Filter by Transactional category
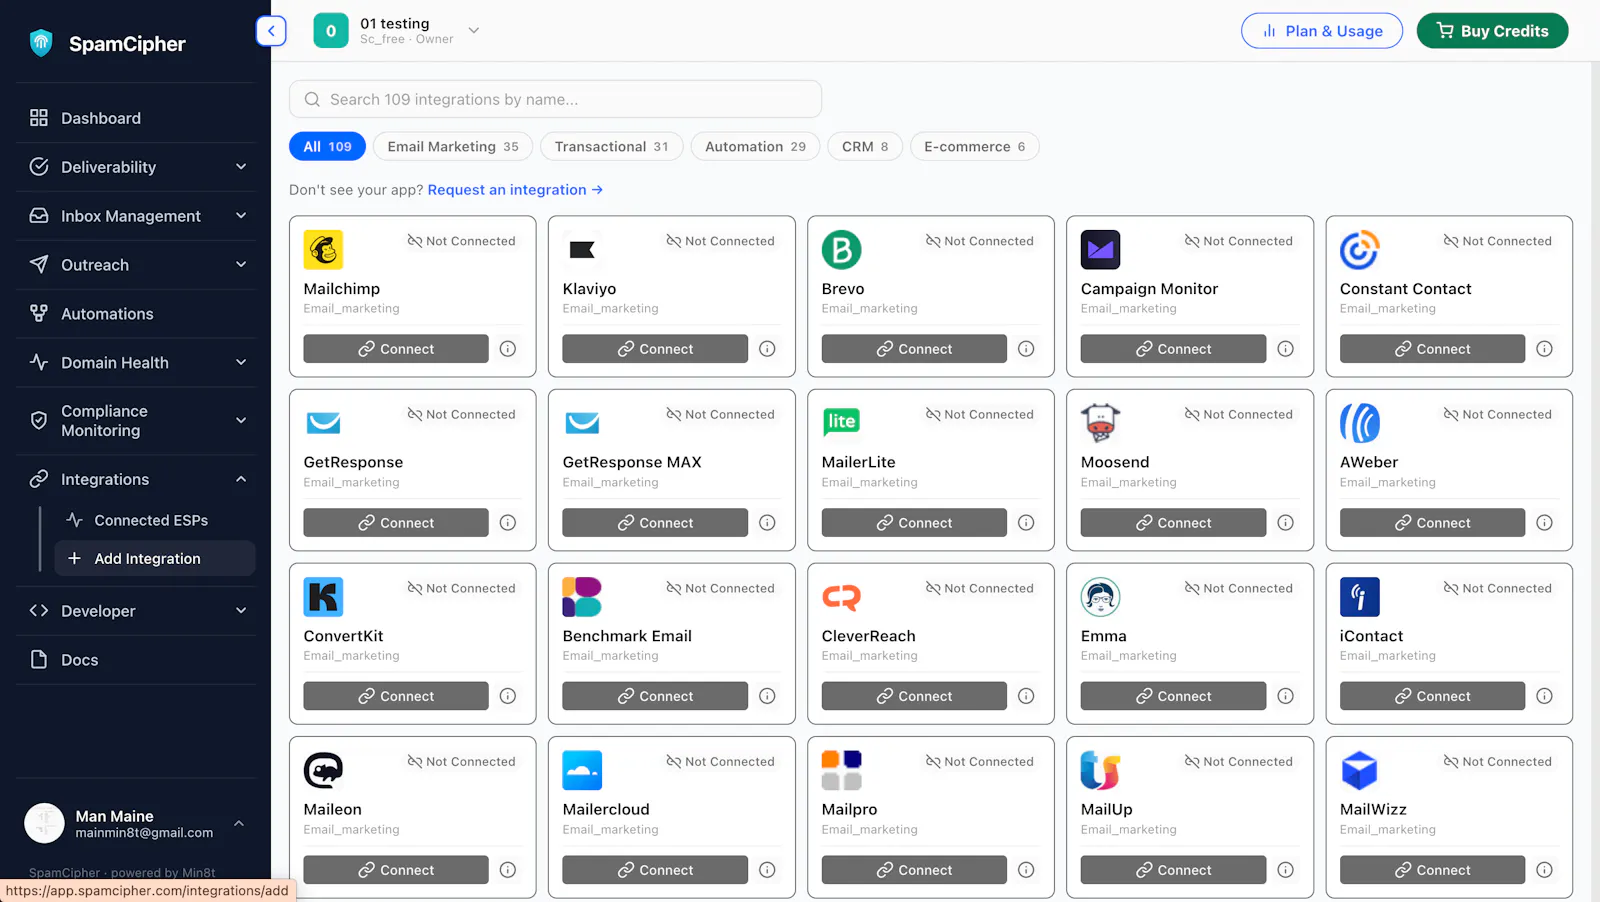This screenshot has height=902, width=1600. (x=611, y=147)
